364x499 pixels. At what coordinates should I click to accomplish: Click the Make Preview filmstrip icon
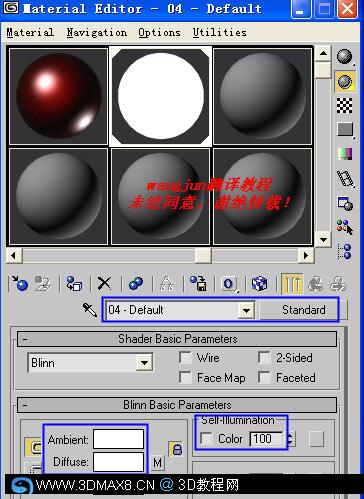(345, 178)
